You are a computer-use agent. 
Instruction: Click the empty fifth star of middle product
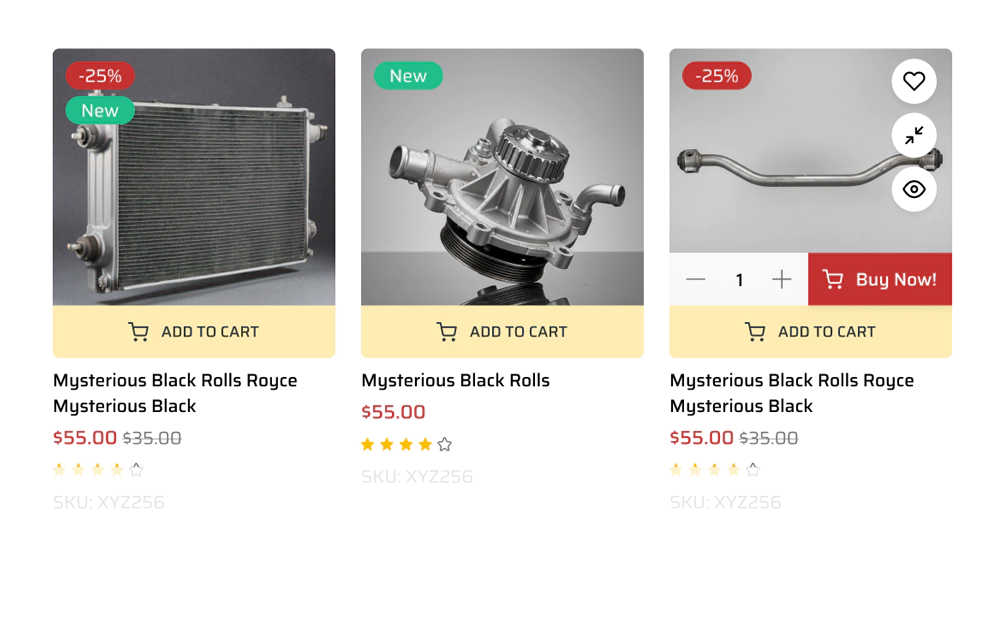coord(445,445)
